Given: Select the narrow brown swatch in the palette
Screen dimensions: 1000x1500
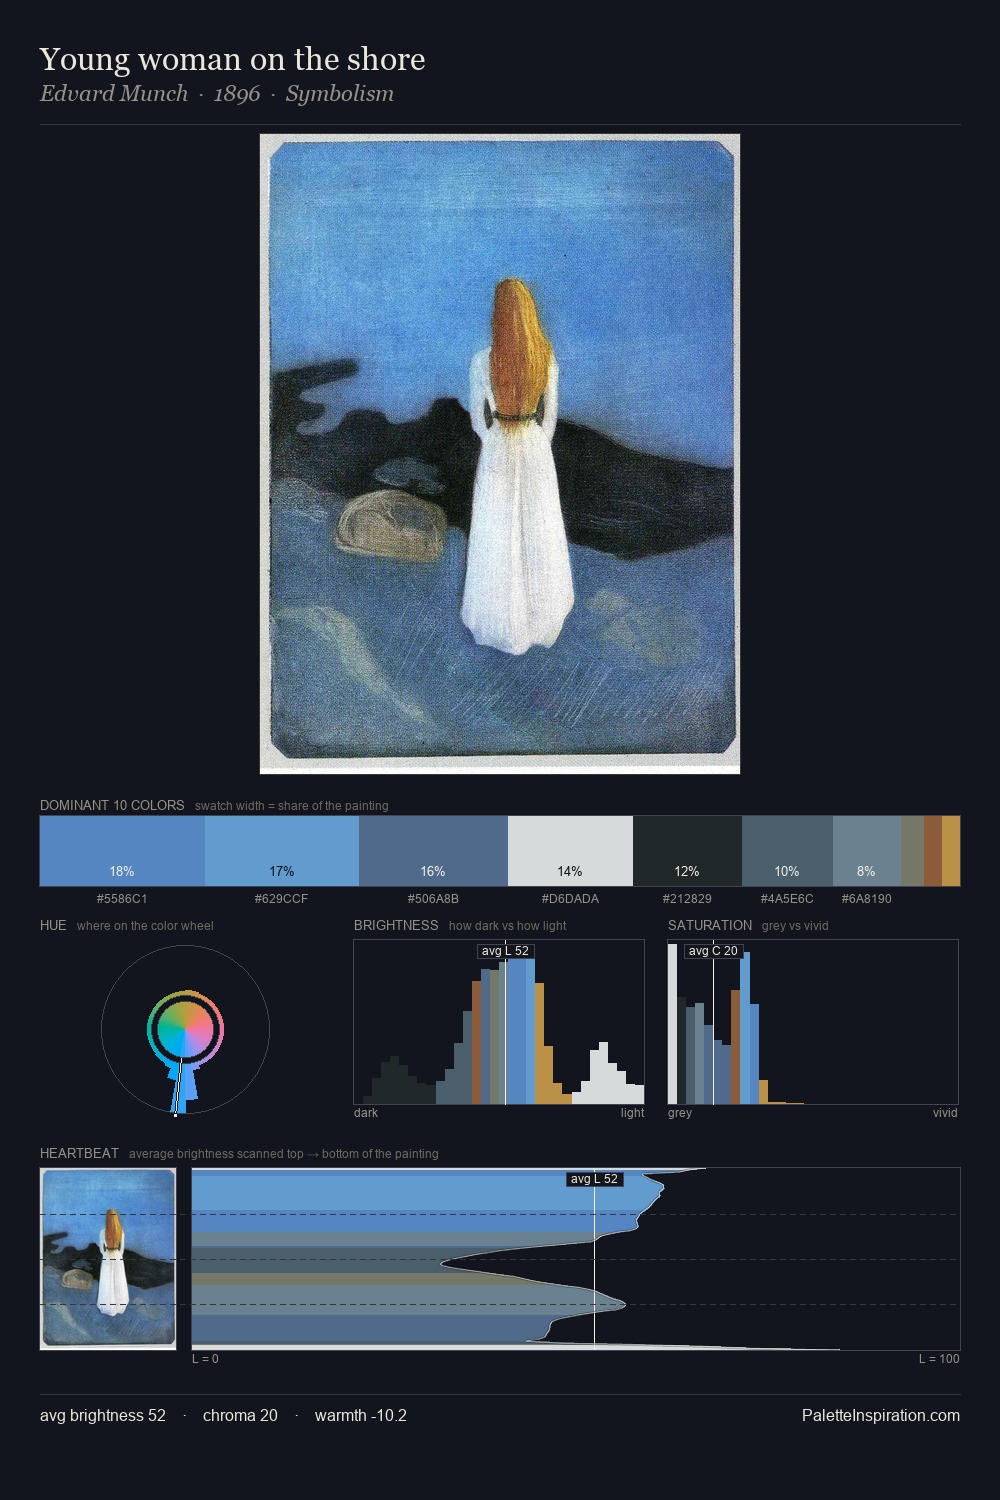Looking at the screenshot, I should pyautogui.click(x=933, y=851).
